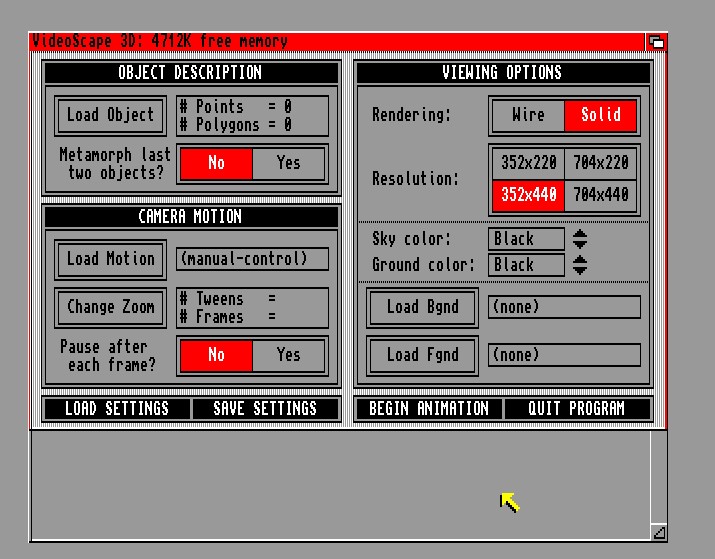715x559 pixels.
Task: Click the VIEWING OPTIONS header
Action: coord(503,72)
